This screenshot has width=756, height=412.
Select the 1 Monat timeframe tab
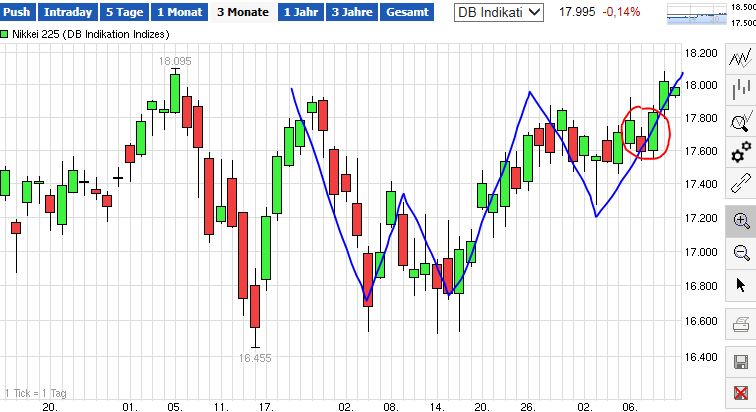click(x=179, y=12)
